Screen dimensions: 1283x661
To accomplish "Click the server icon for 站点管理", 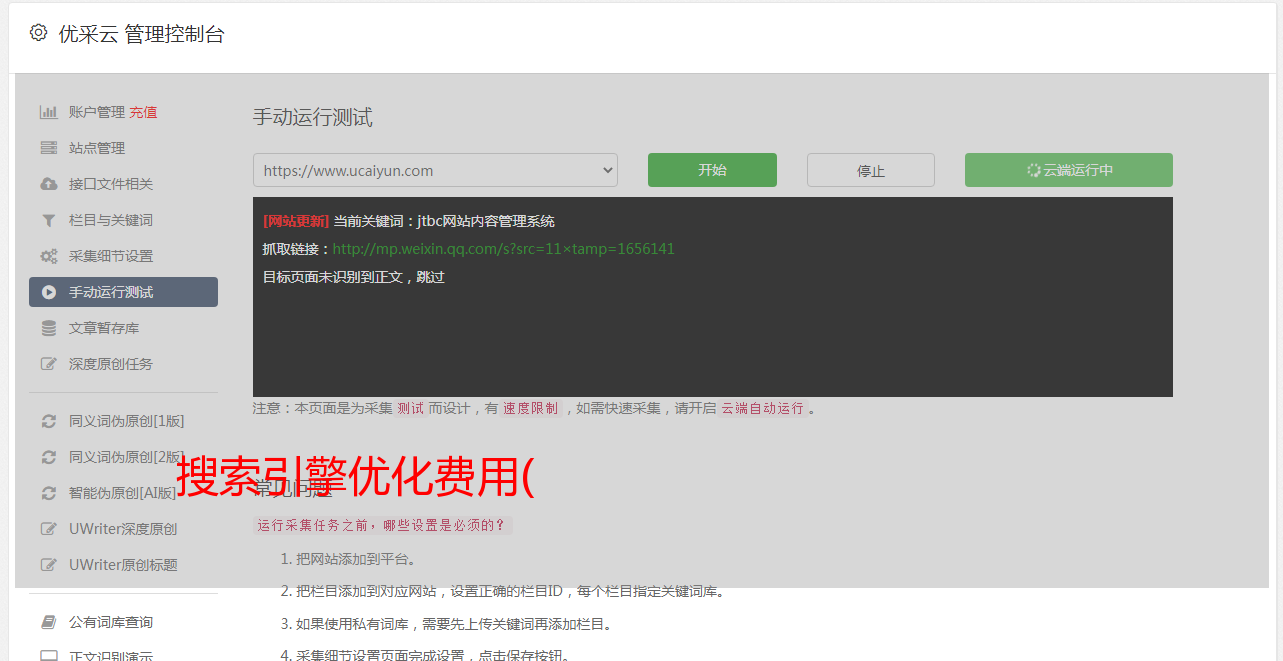I will coord(48,148).
